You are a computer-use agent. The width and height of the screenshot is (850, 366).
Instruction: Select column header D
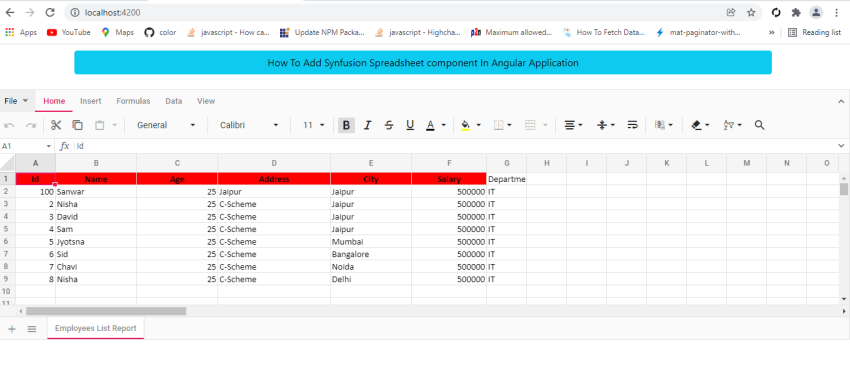click(274, 163)
